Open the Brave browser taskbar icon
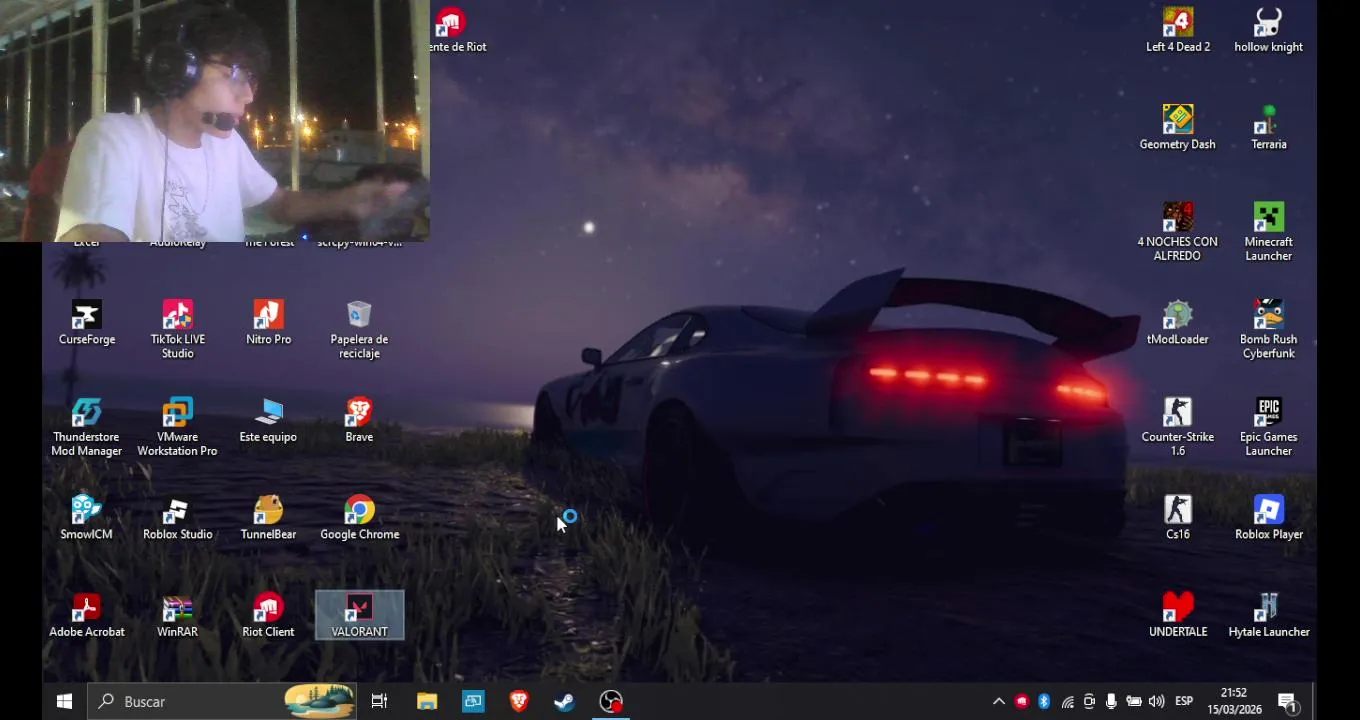Screen dimensions: 1360x720 (x=519, y=702)
